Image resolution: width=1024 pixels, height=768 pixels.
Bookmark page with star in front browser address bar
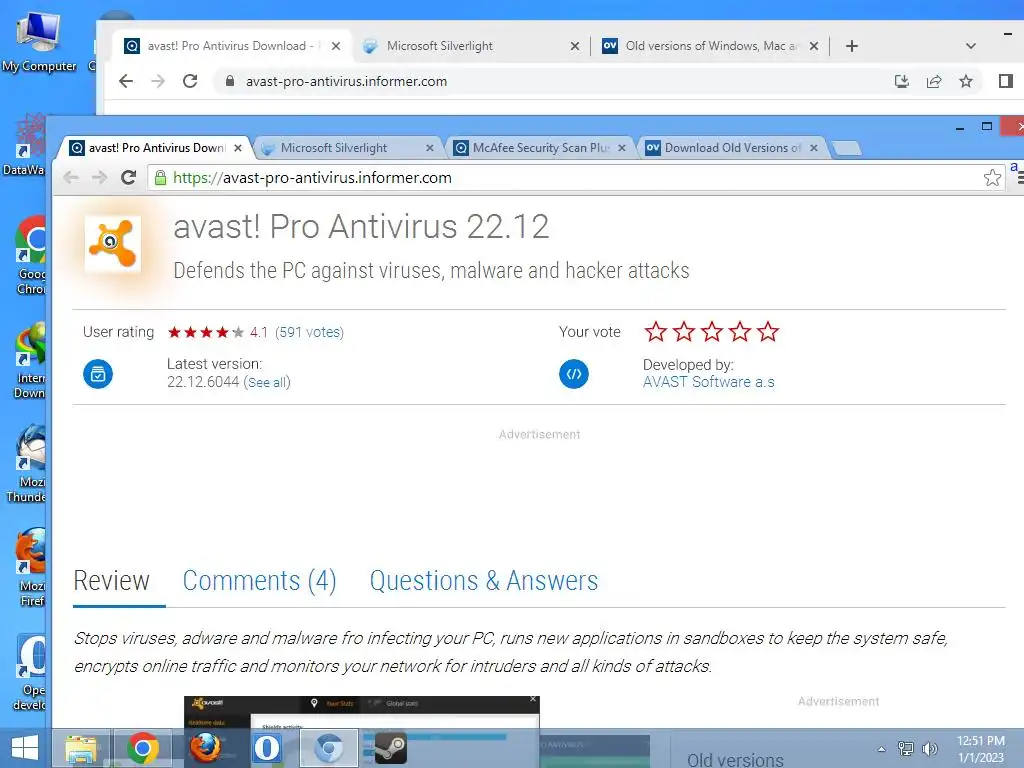pyautogui.click(x=992, y=178)
